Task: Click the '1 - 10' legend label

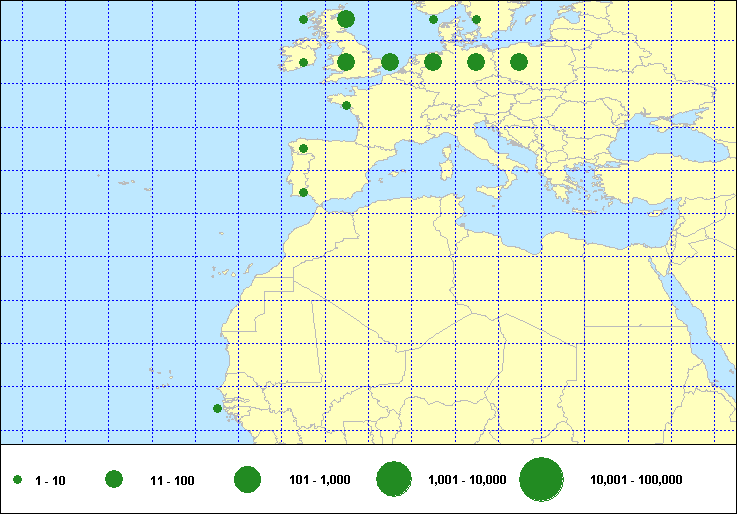Action: 50,481
